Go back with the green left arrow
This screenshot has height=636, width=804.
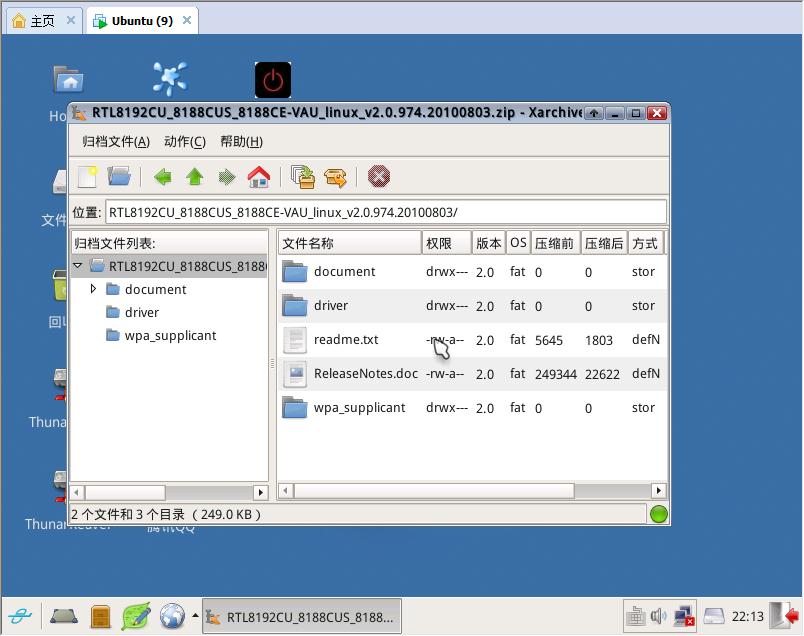click(x=163, y=177)
